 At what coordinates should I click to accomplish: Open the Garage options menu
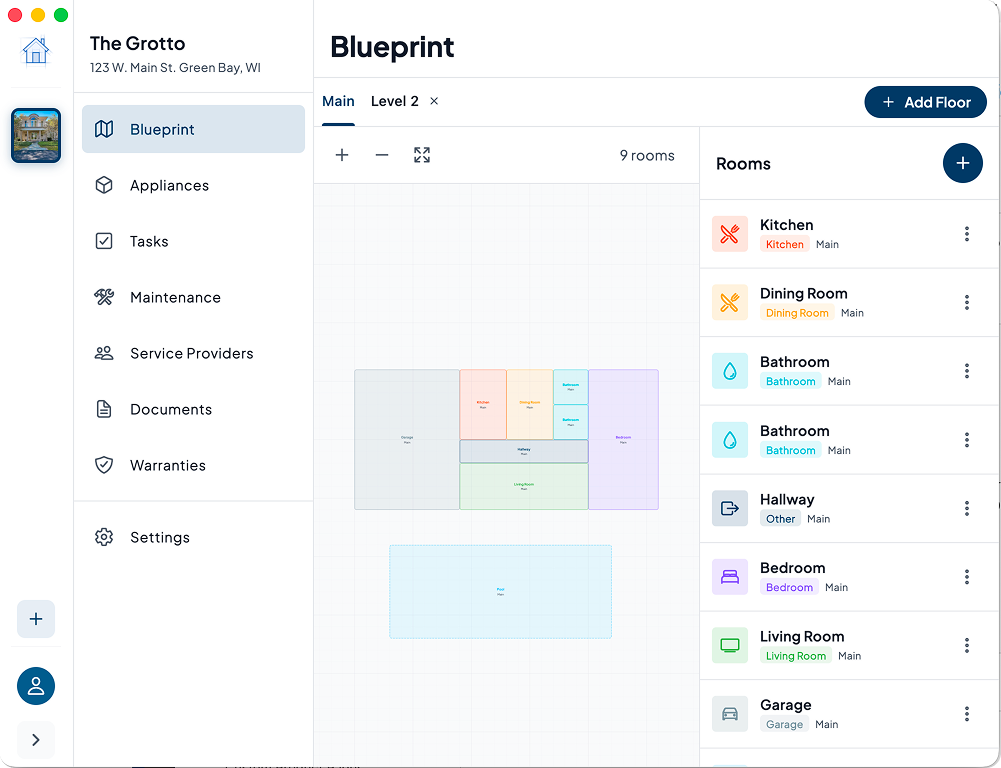pyautogui.click(x=966, y=714)
